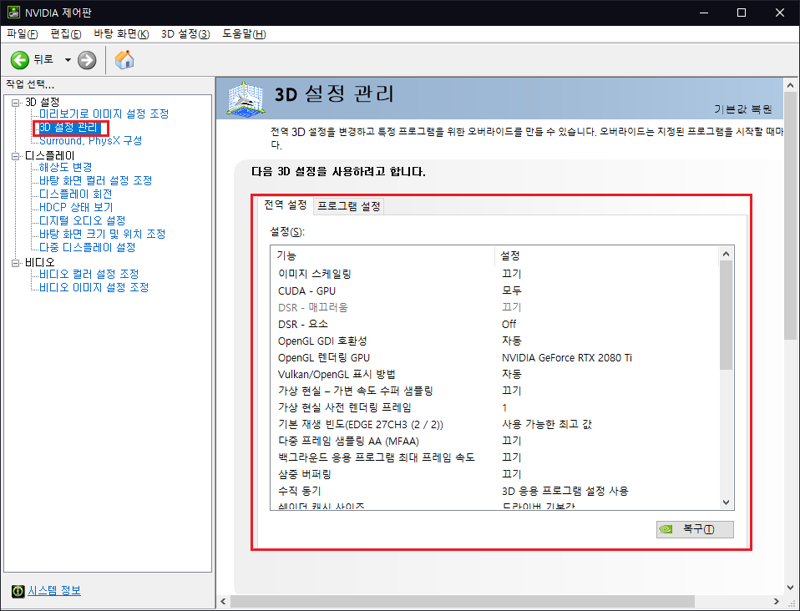Click settings list scroll up arrow
Screen dimensions: 800x611
tap(726, 253)
